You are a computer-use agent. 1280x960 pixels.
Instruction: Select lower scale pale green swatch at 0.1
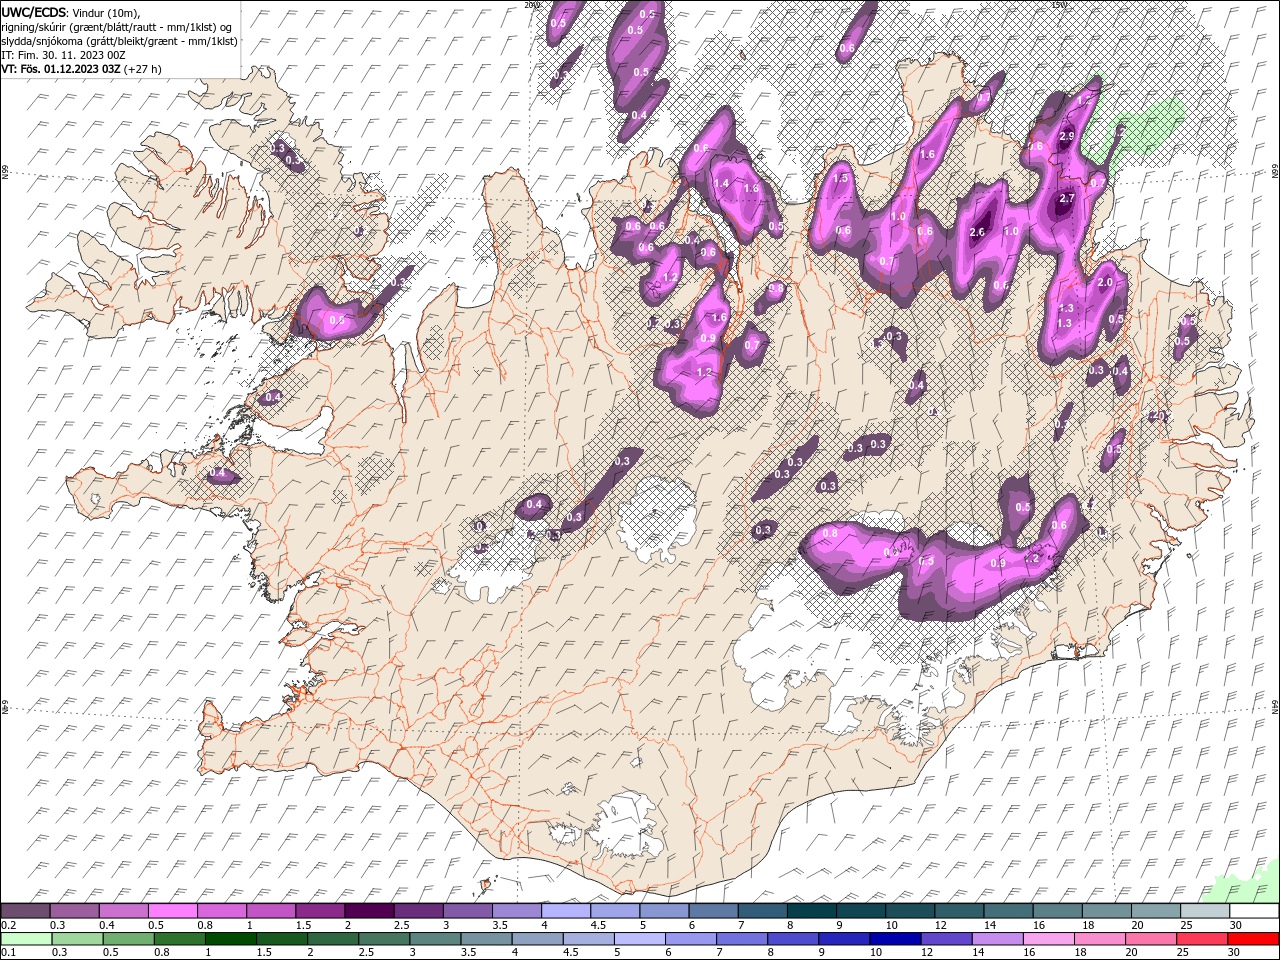27,939
